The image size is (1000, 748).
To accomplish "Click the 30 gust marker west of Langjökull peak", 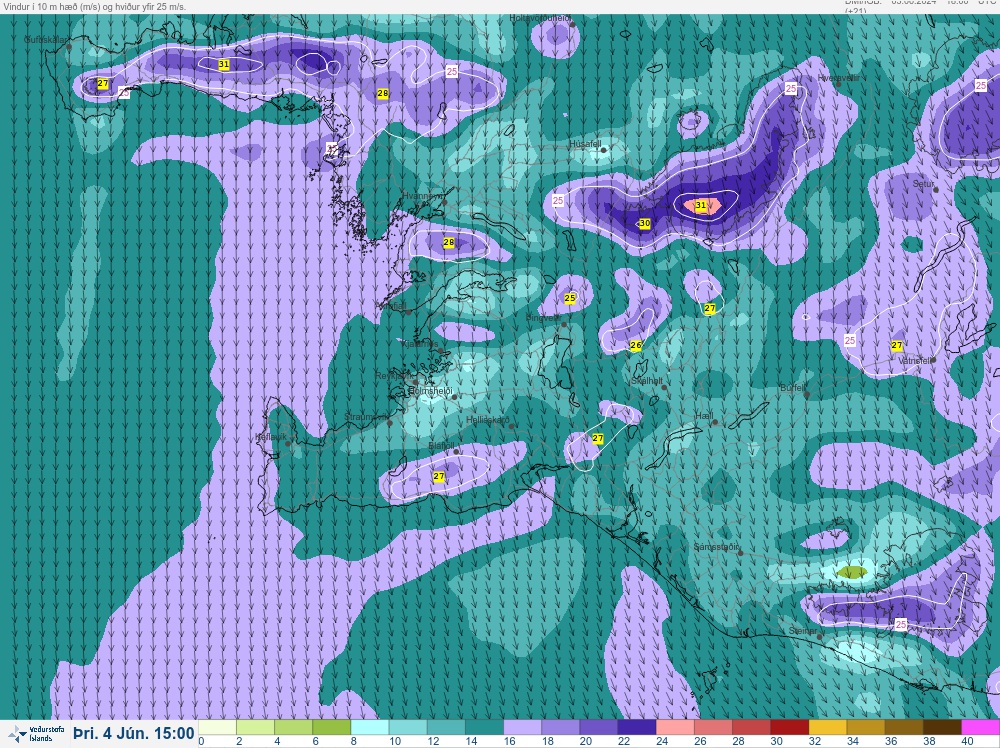I will 644,224.
